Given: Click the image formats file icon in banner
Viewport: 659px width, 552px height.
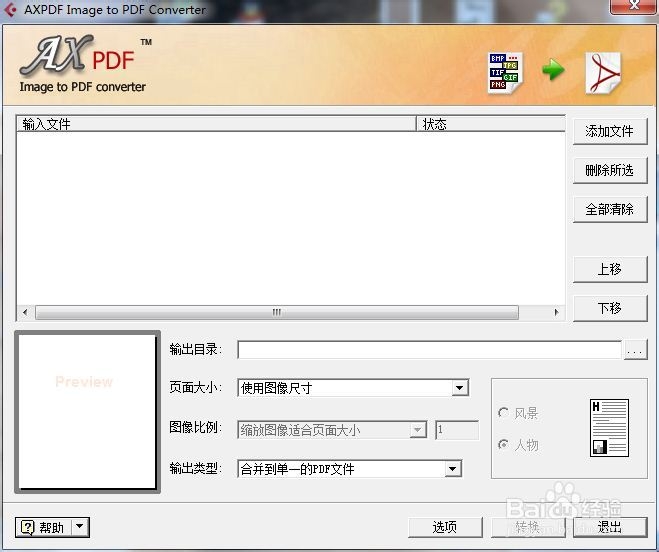Looking at the screenshot, I should 505,72.
